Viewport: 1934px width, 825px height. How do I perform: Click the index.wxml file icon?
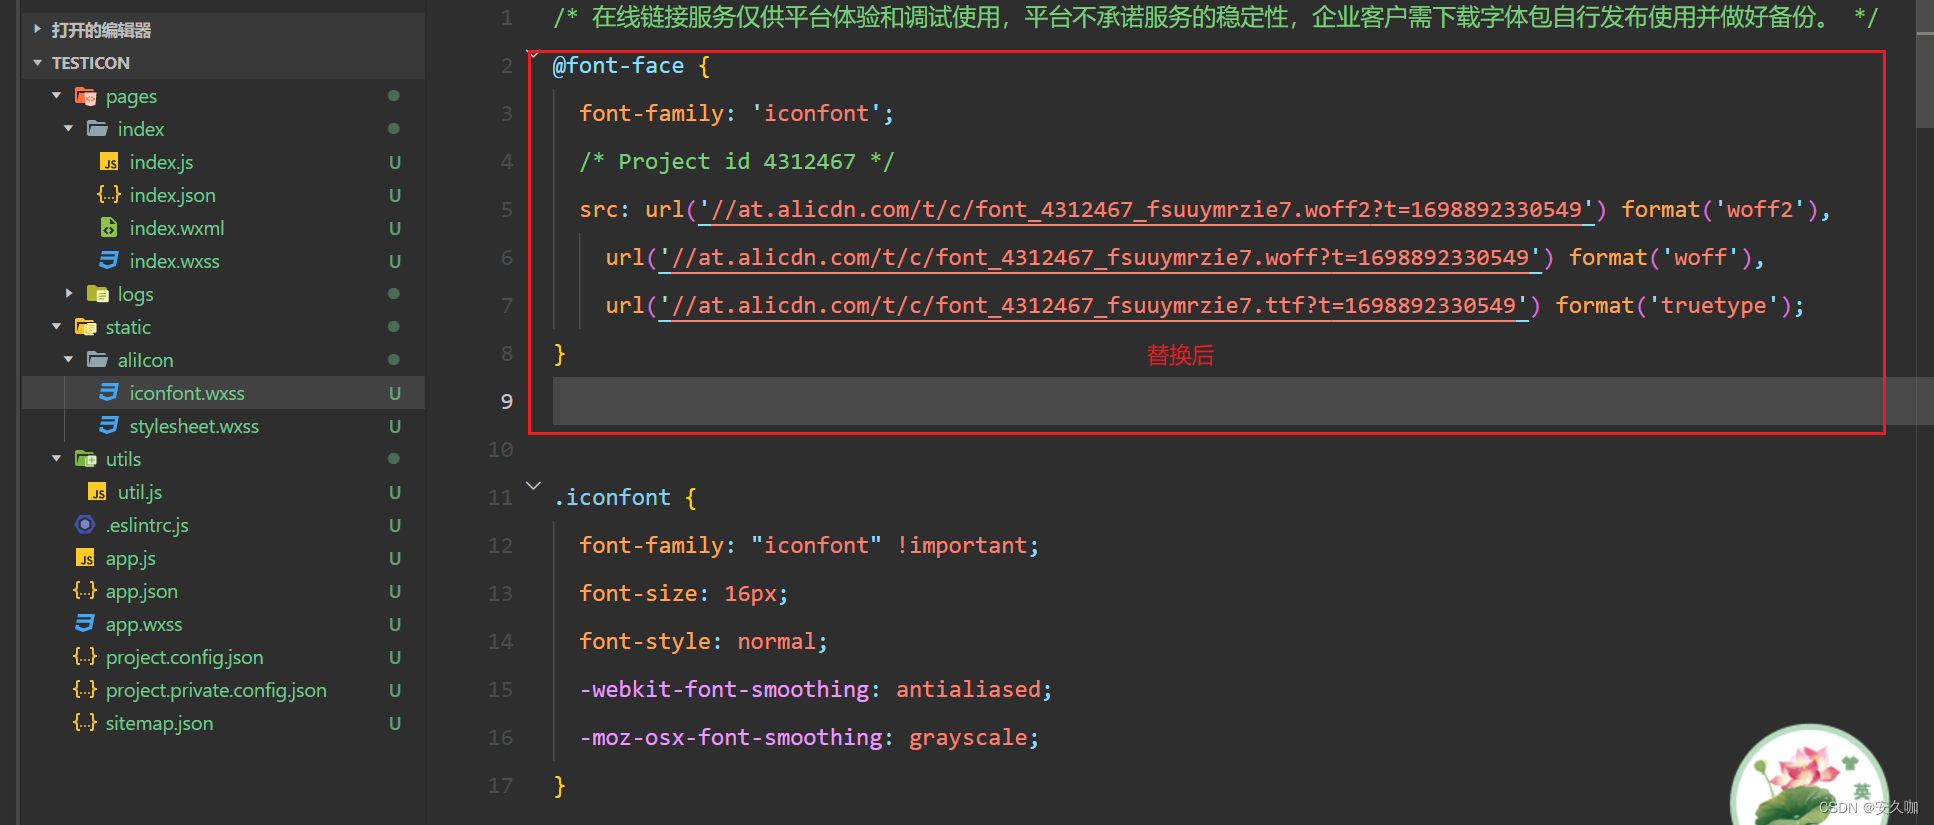tap(109, 228)
